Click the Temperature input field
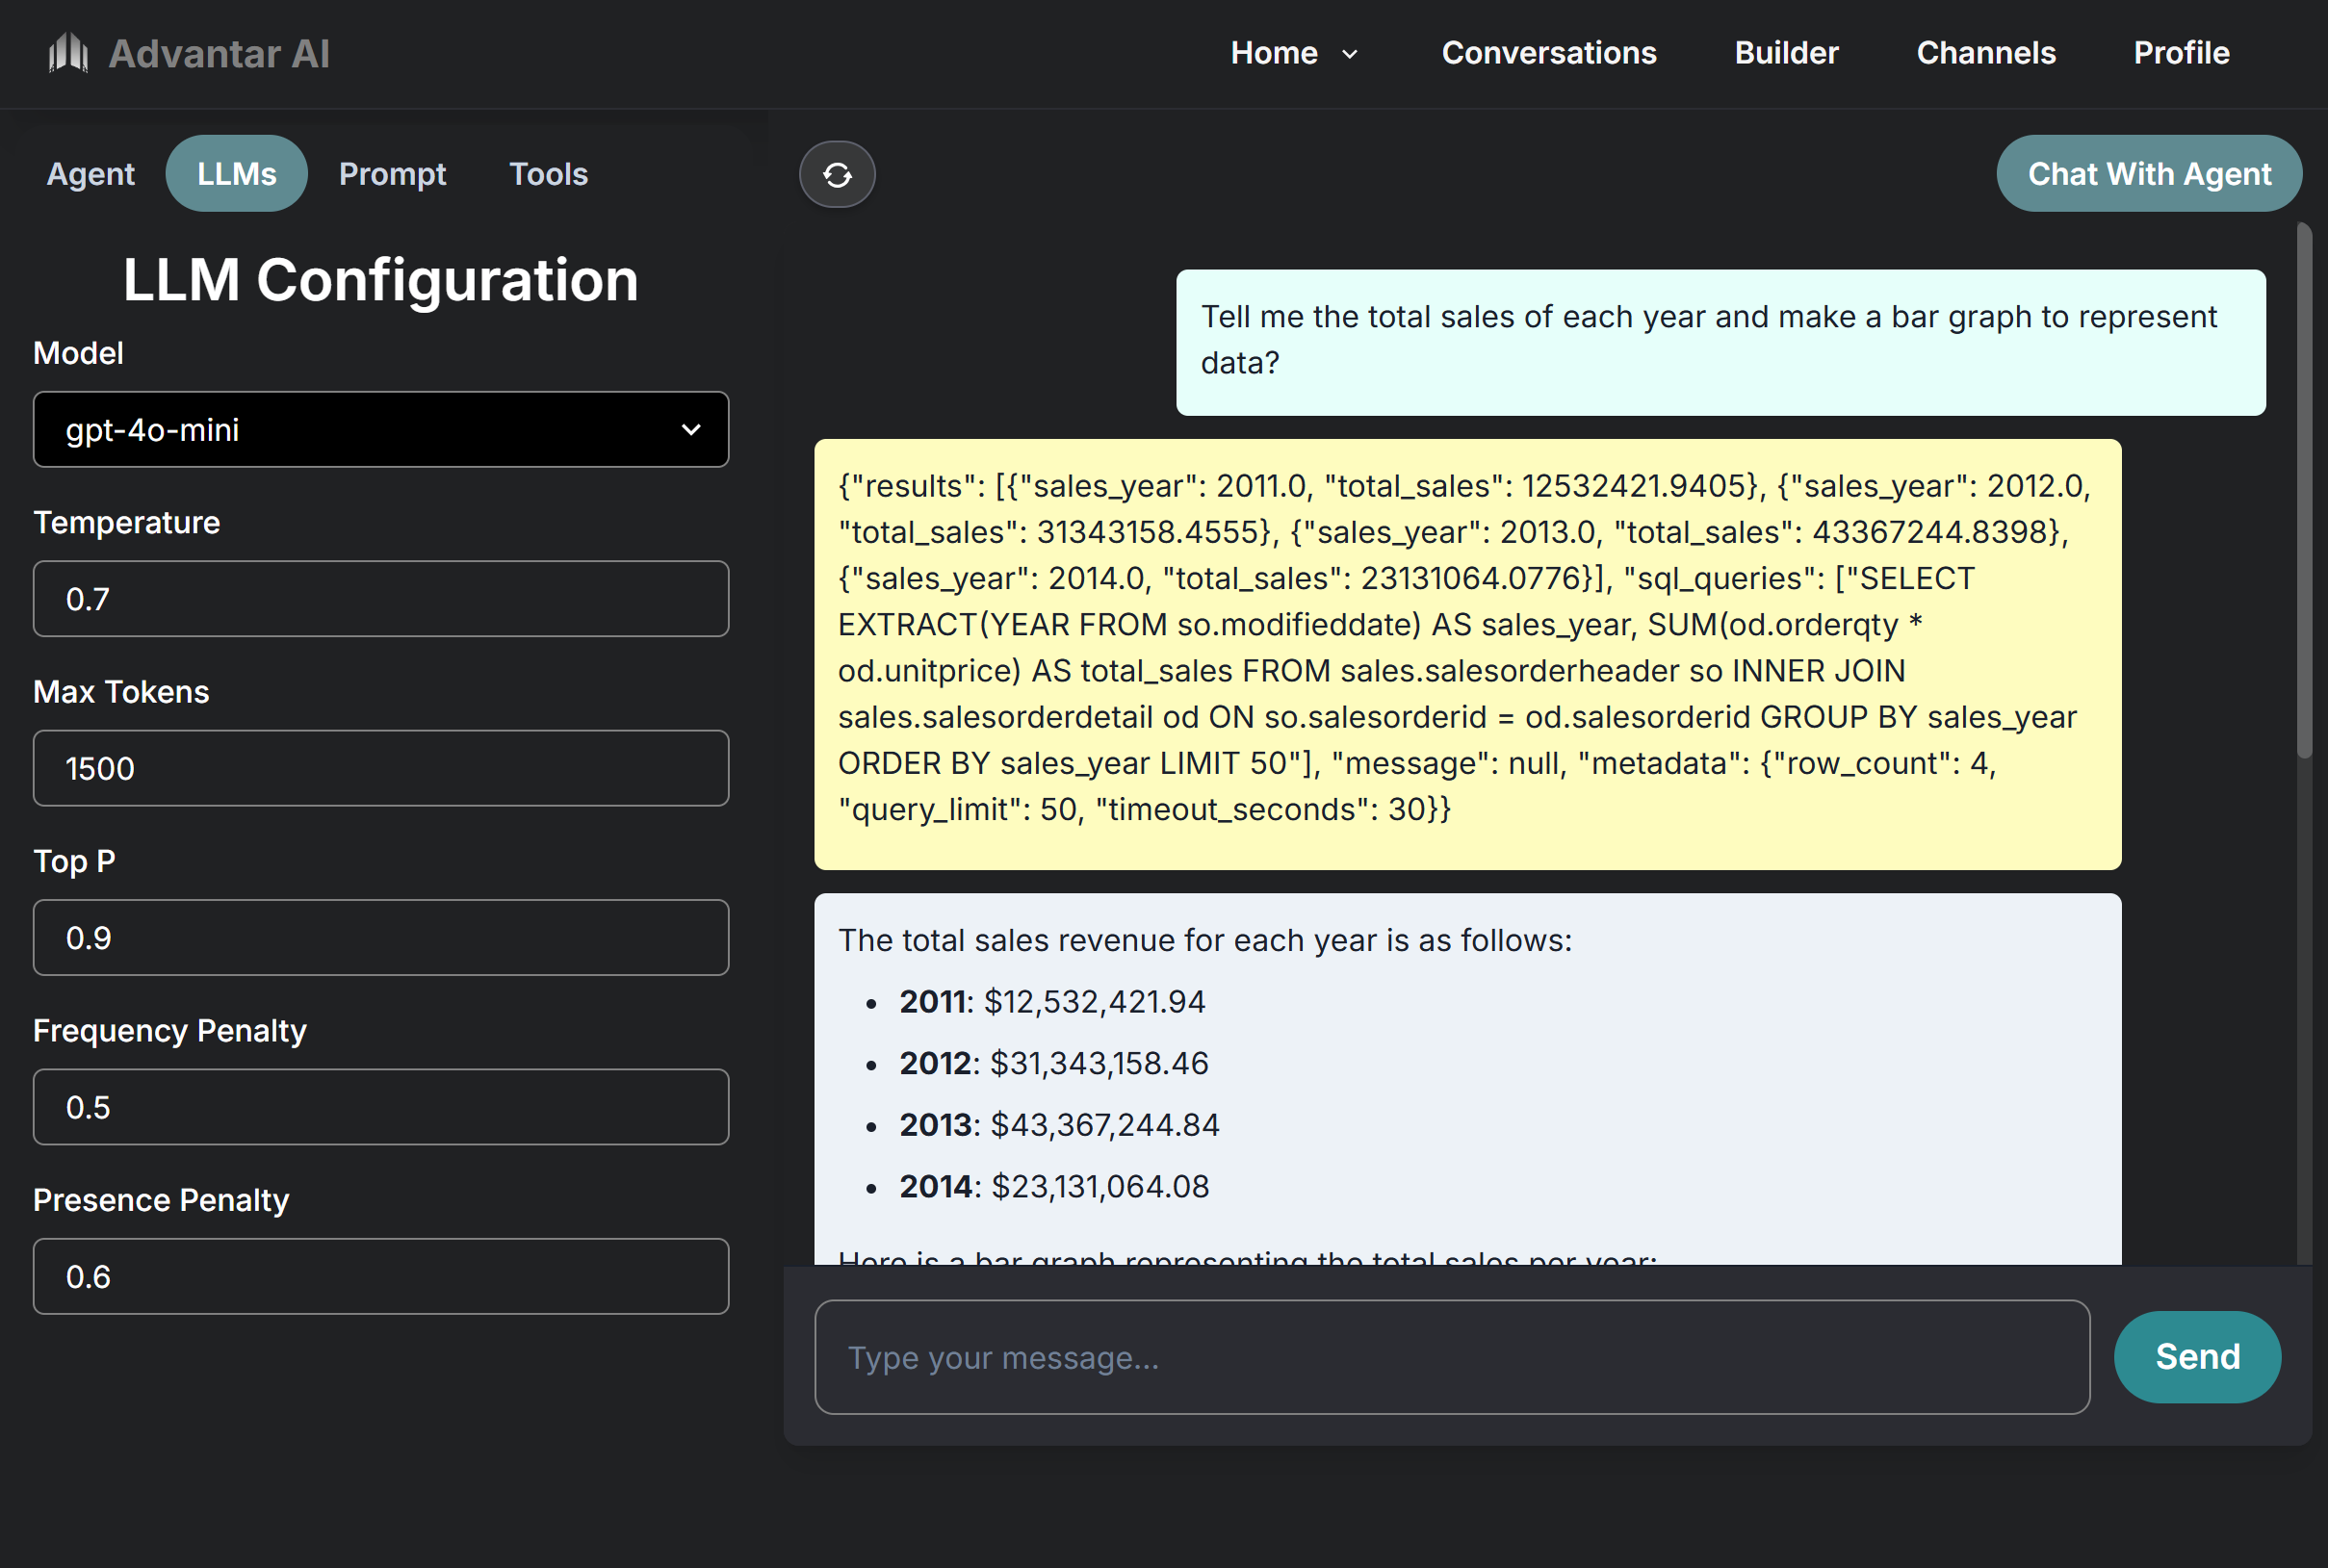Image resolution: width=2328 pixels, height=1568 pixels. coord(381,599)
